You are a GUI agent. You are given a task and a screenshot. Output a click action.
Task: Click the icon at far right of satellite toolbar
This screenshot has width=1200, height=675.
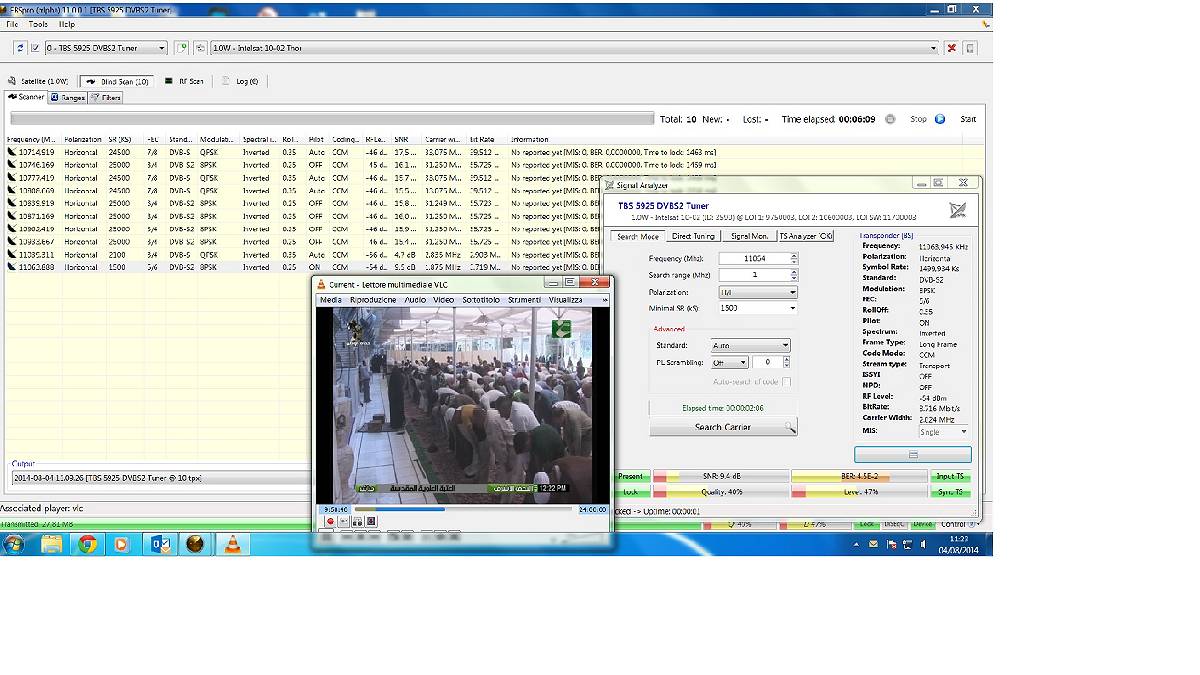pyautogui.click(x=970, y=48)
